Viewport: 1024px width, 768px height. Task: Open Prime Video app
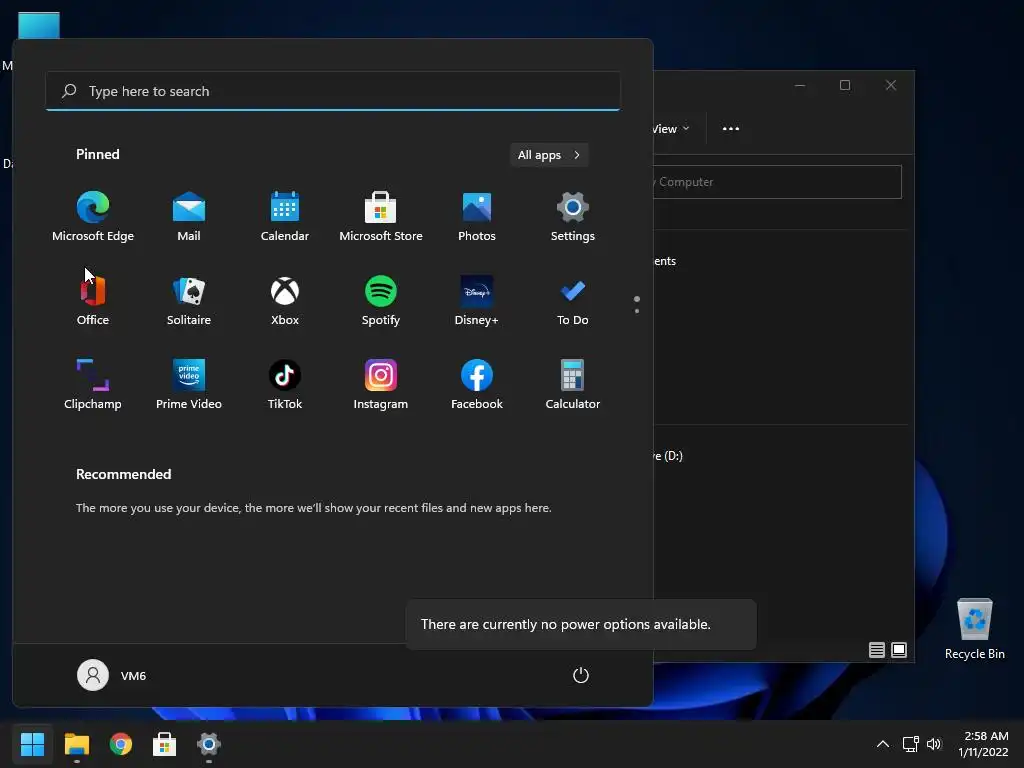point(189,385)
